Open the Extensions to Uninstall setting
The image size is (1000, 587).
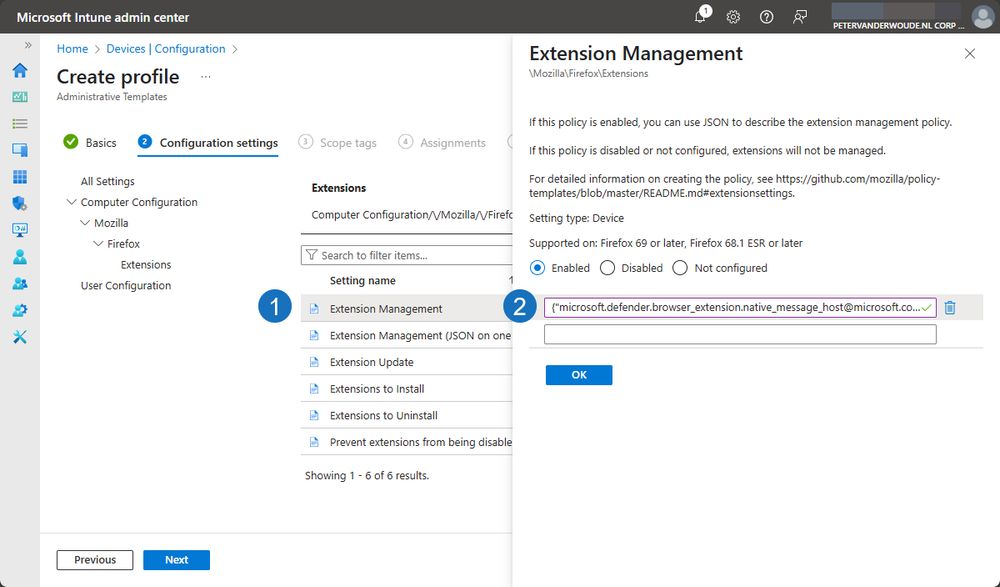(x=383, y=415)
